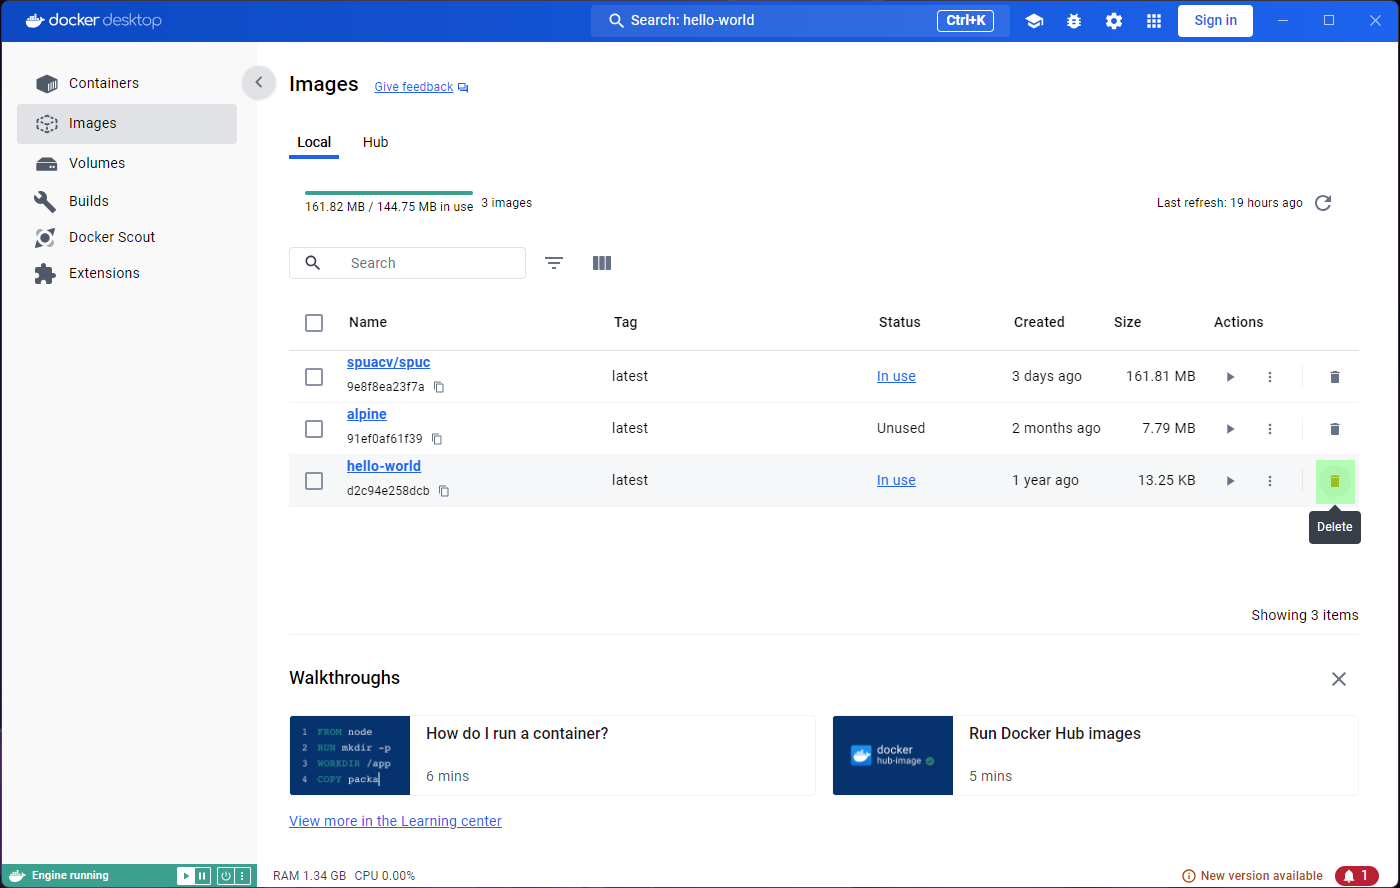Image resolution: width=1400 pixels, height=888 pixels.
Task: Tick the alpine row checkbox
Action: tap(314, 429)
